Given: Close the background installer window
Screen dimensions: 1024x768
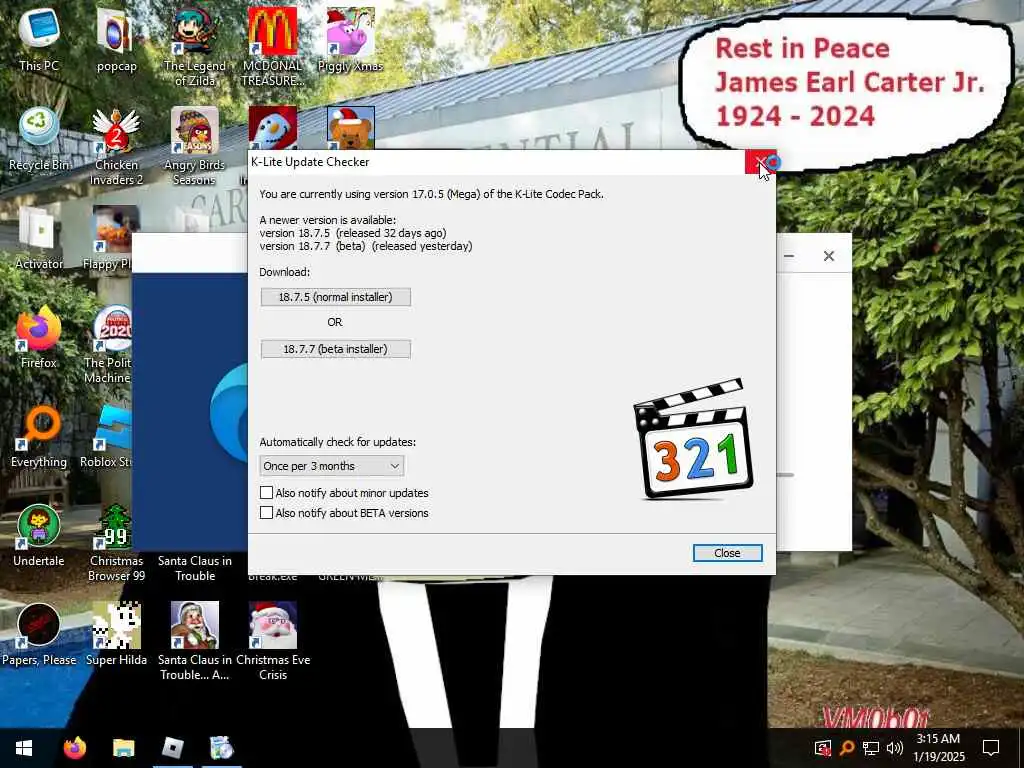Looking at the screenshot, I should 829,256.
